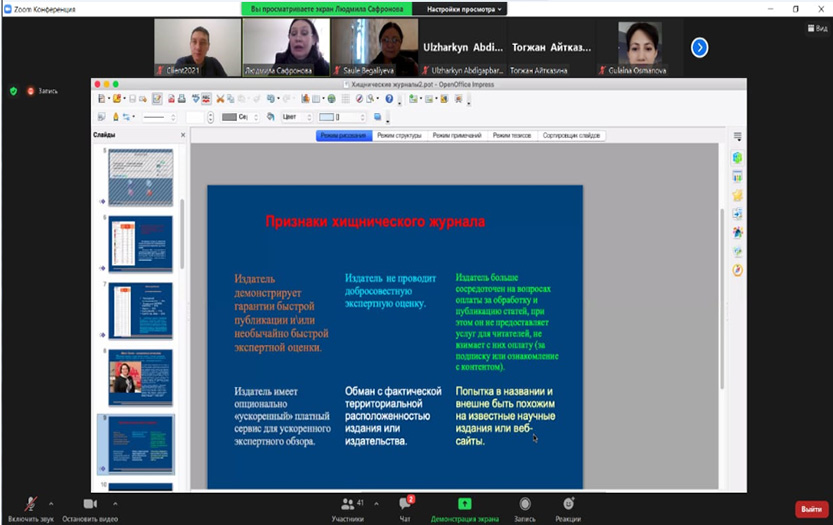
Task: Click the OpenOffice help question mark icon
Action: click(389, 99)
